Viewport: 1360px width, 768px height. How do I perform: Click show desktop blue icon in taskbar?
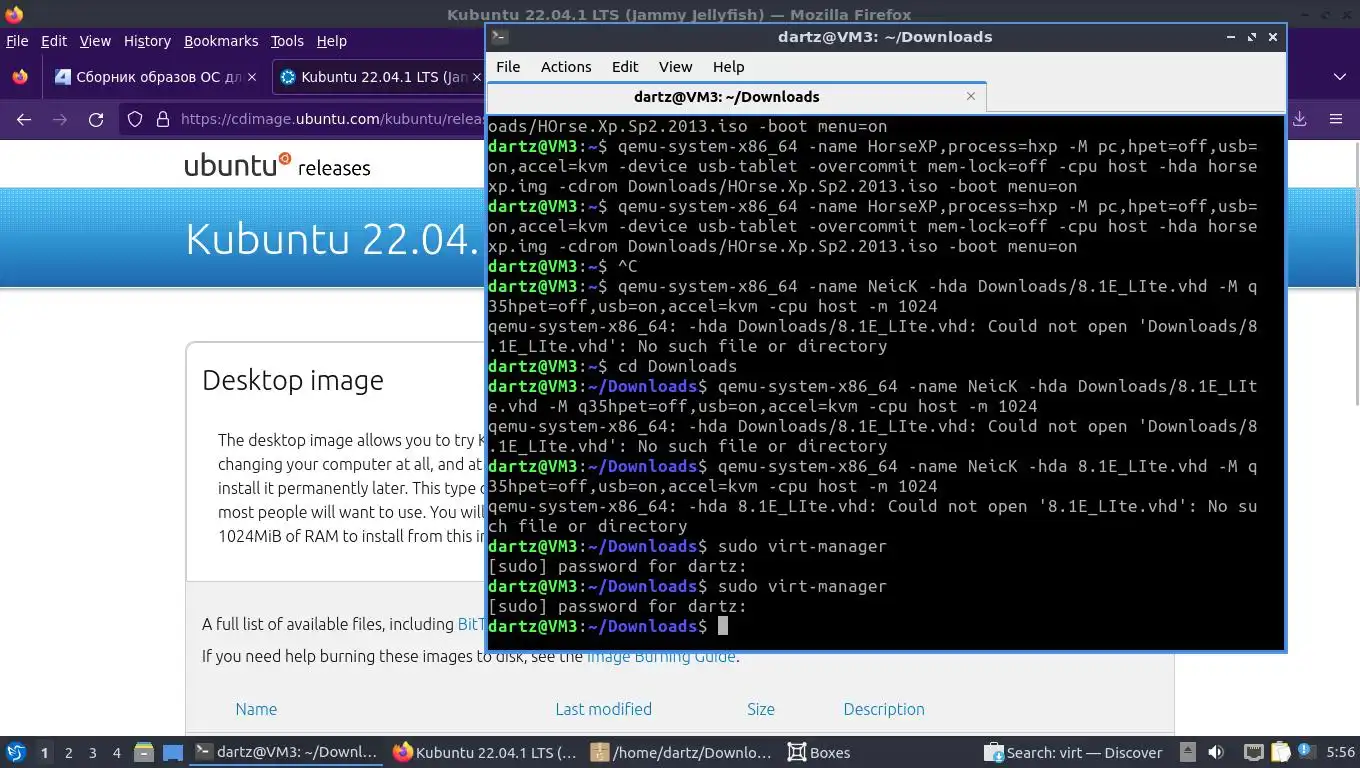173,752
